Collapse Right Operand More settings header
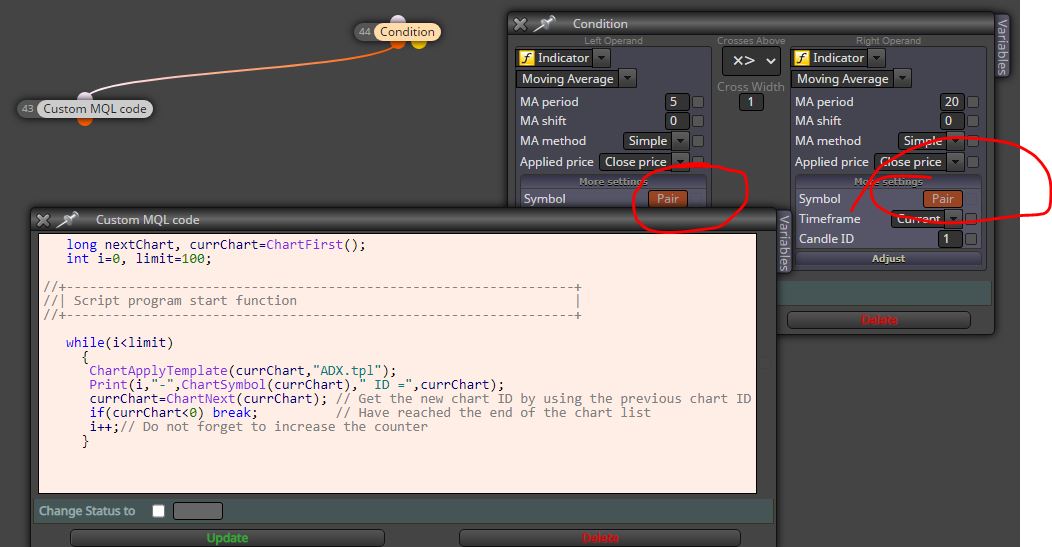This screenshot has height=547, width=1052. 888,182
